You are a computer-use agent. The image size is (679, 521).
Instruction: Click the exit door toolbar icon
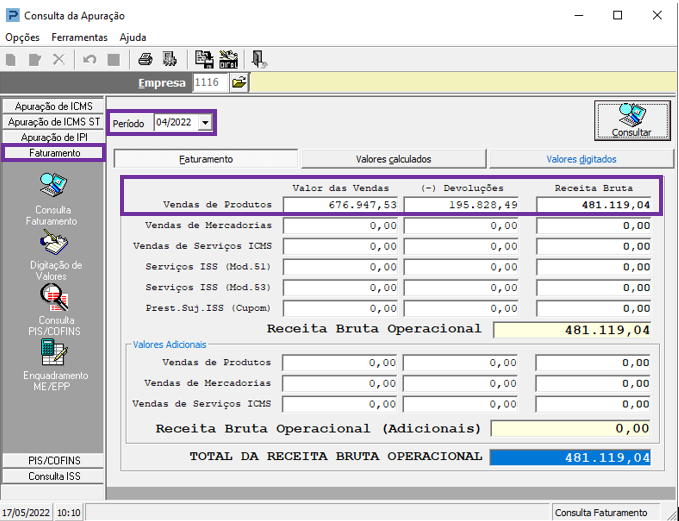258,59
